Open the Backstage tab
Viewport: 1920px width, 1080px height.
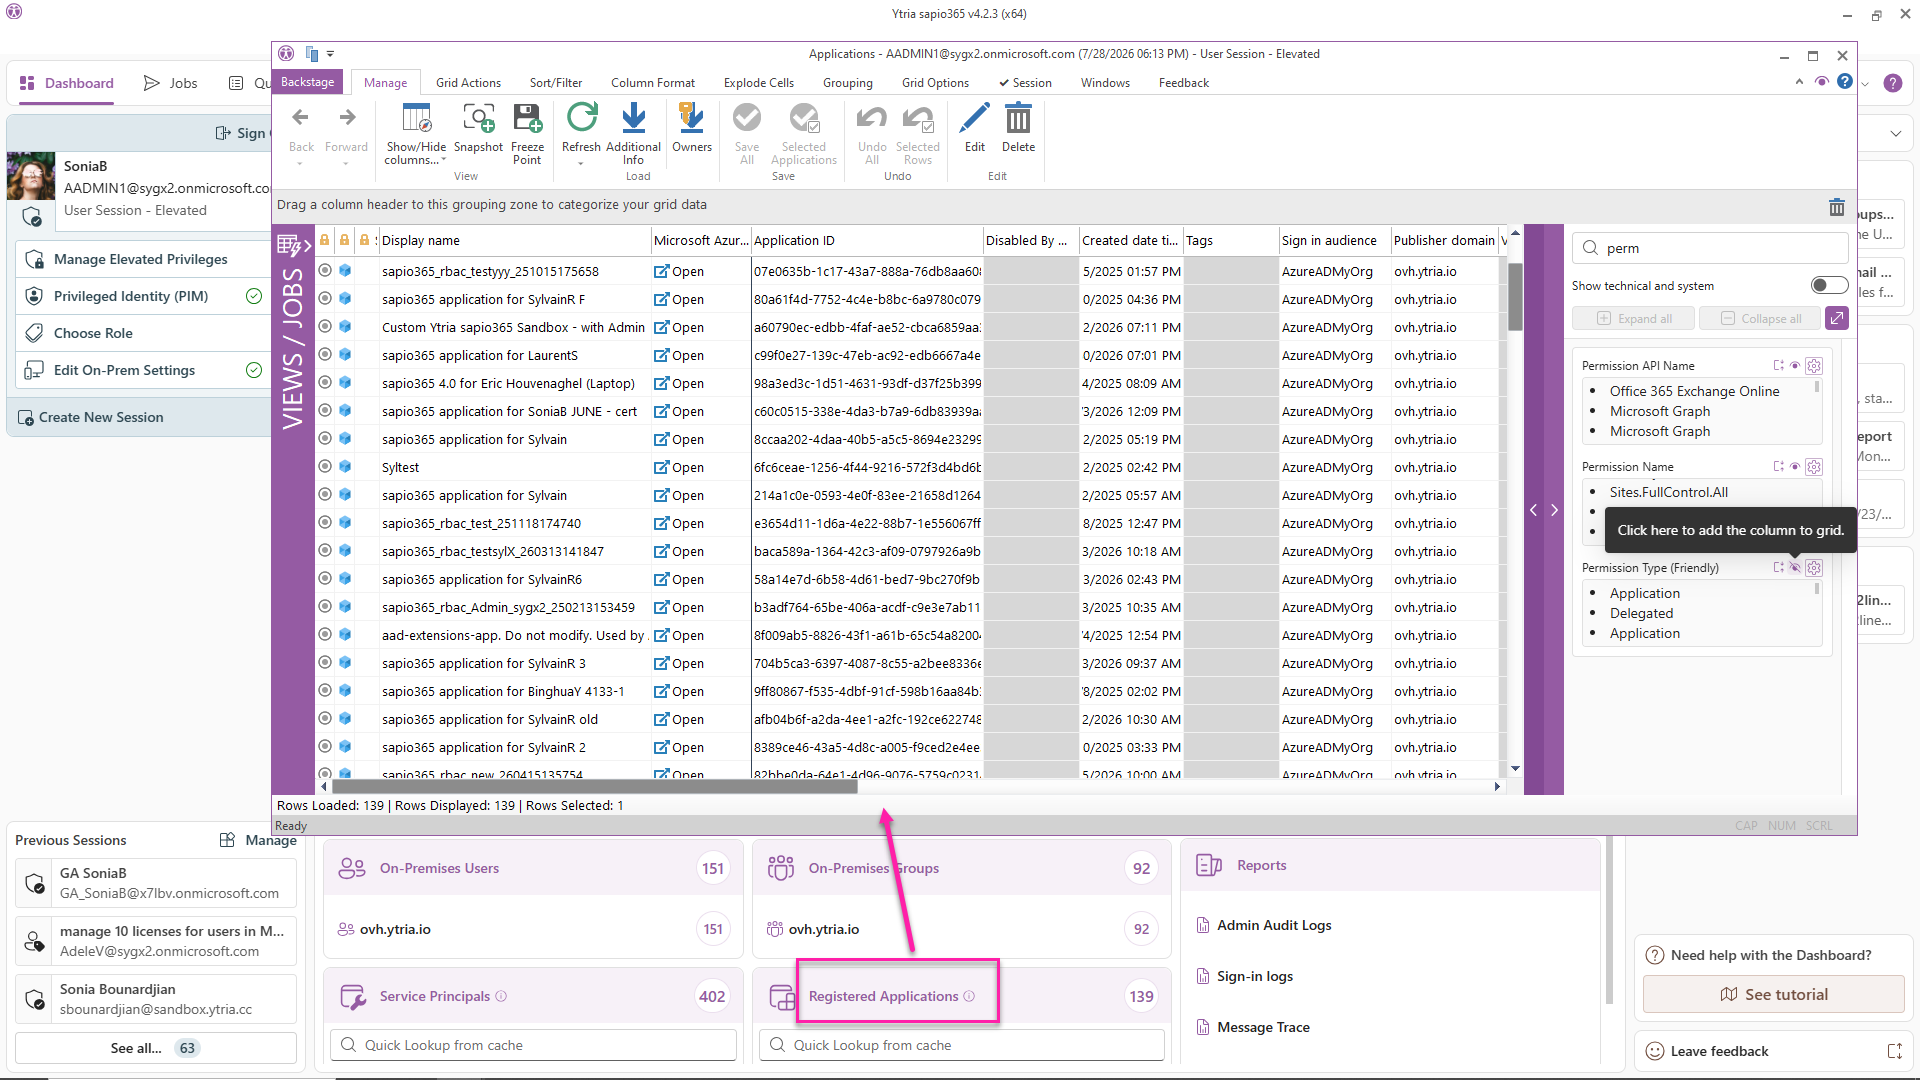coord(307,82)
